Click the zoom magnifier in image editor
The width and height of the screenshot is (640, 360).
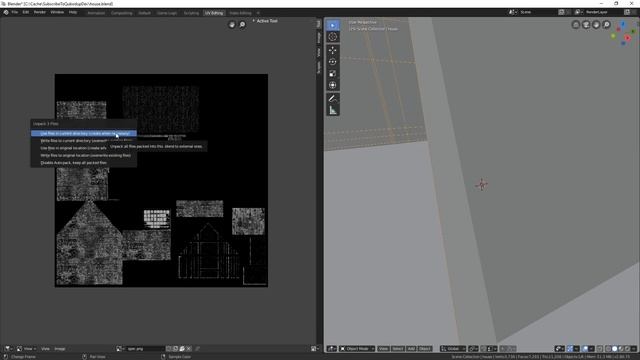(242, 25)
